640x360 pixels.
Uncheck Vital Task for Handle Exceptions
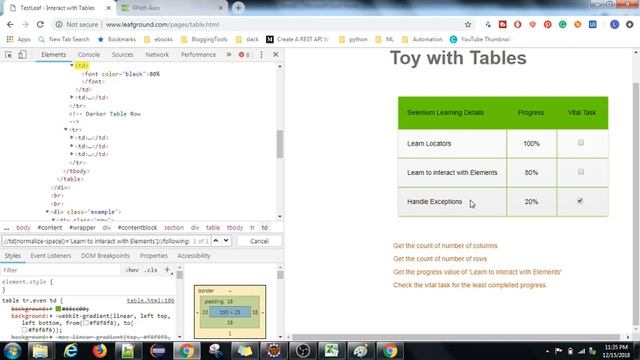click(580, 201)
